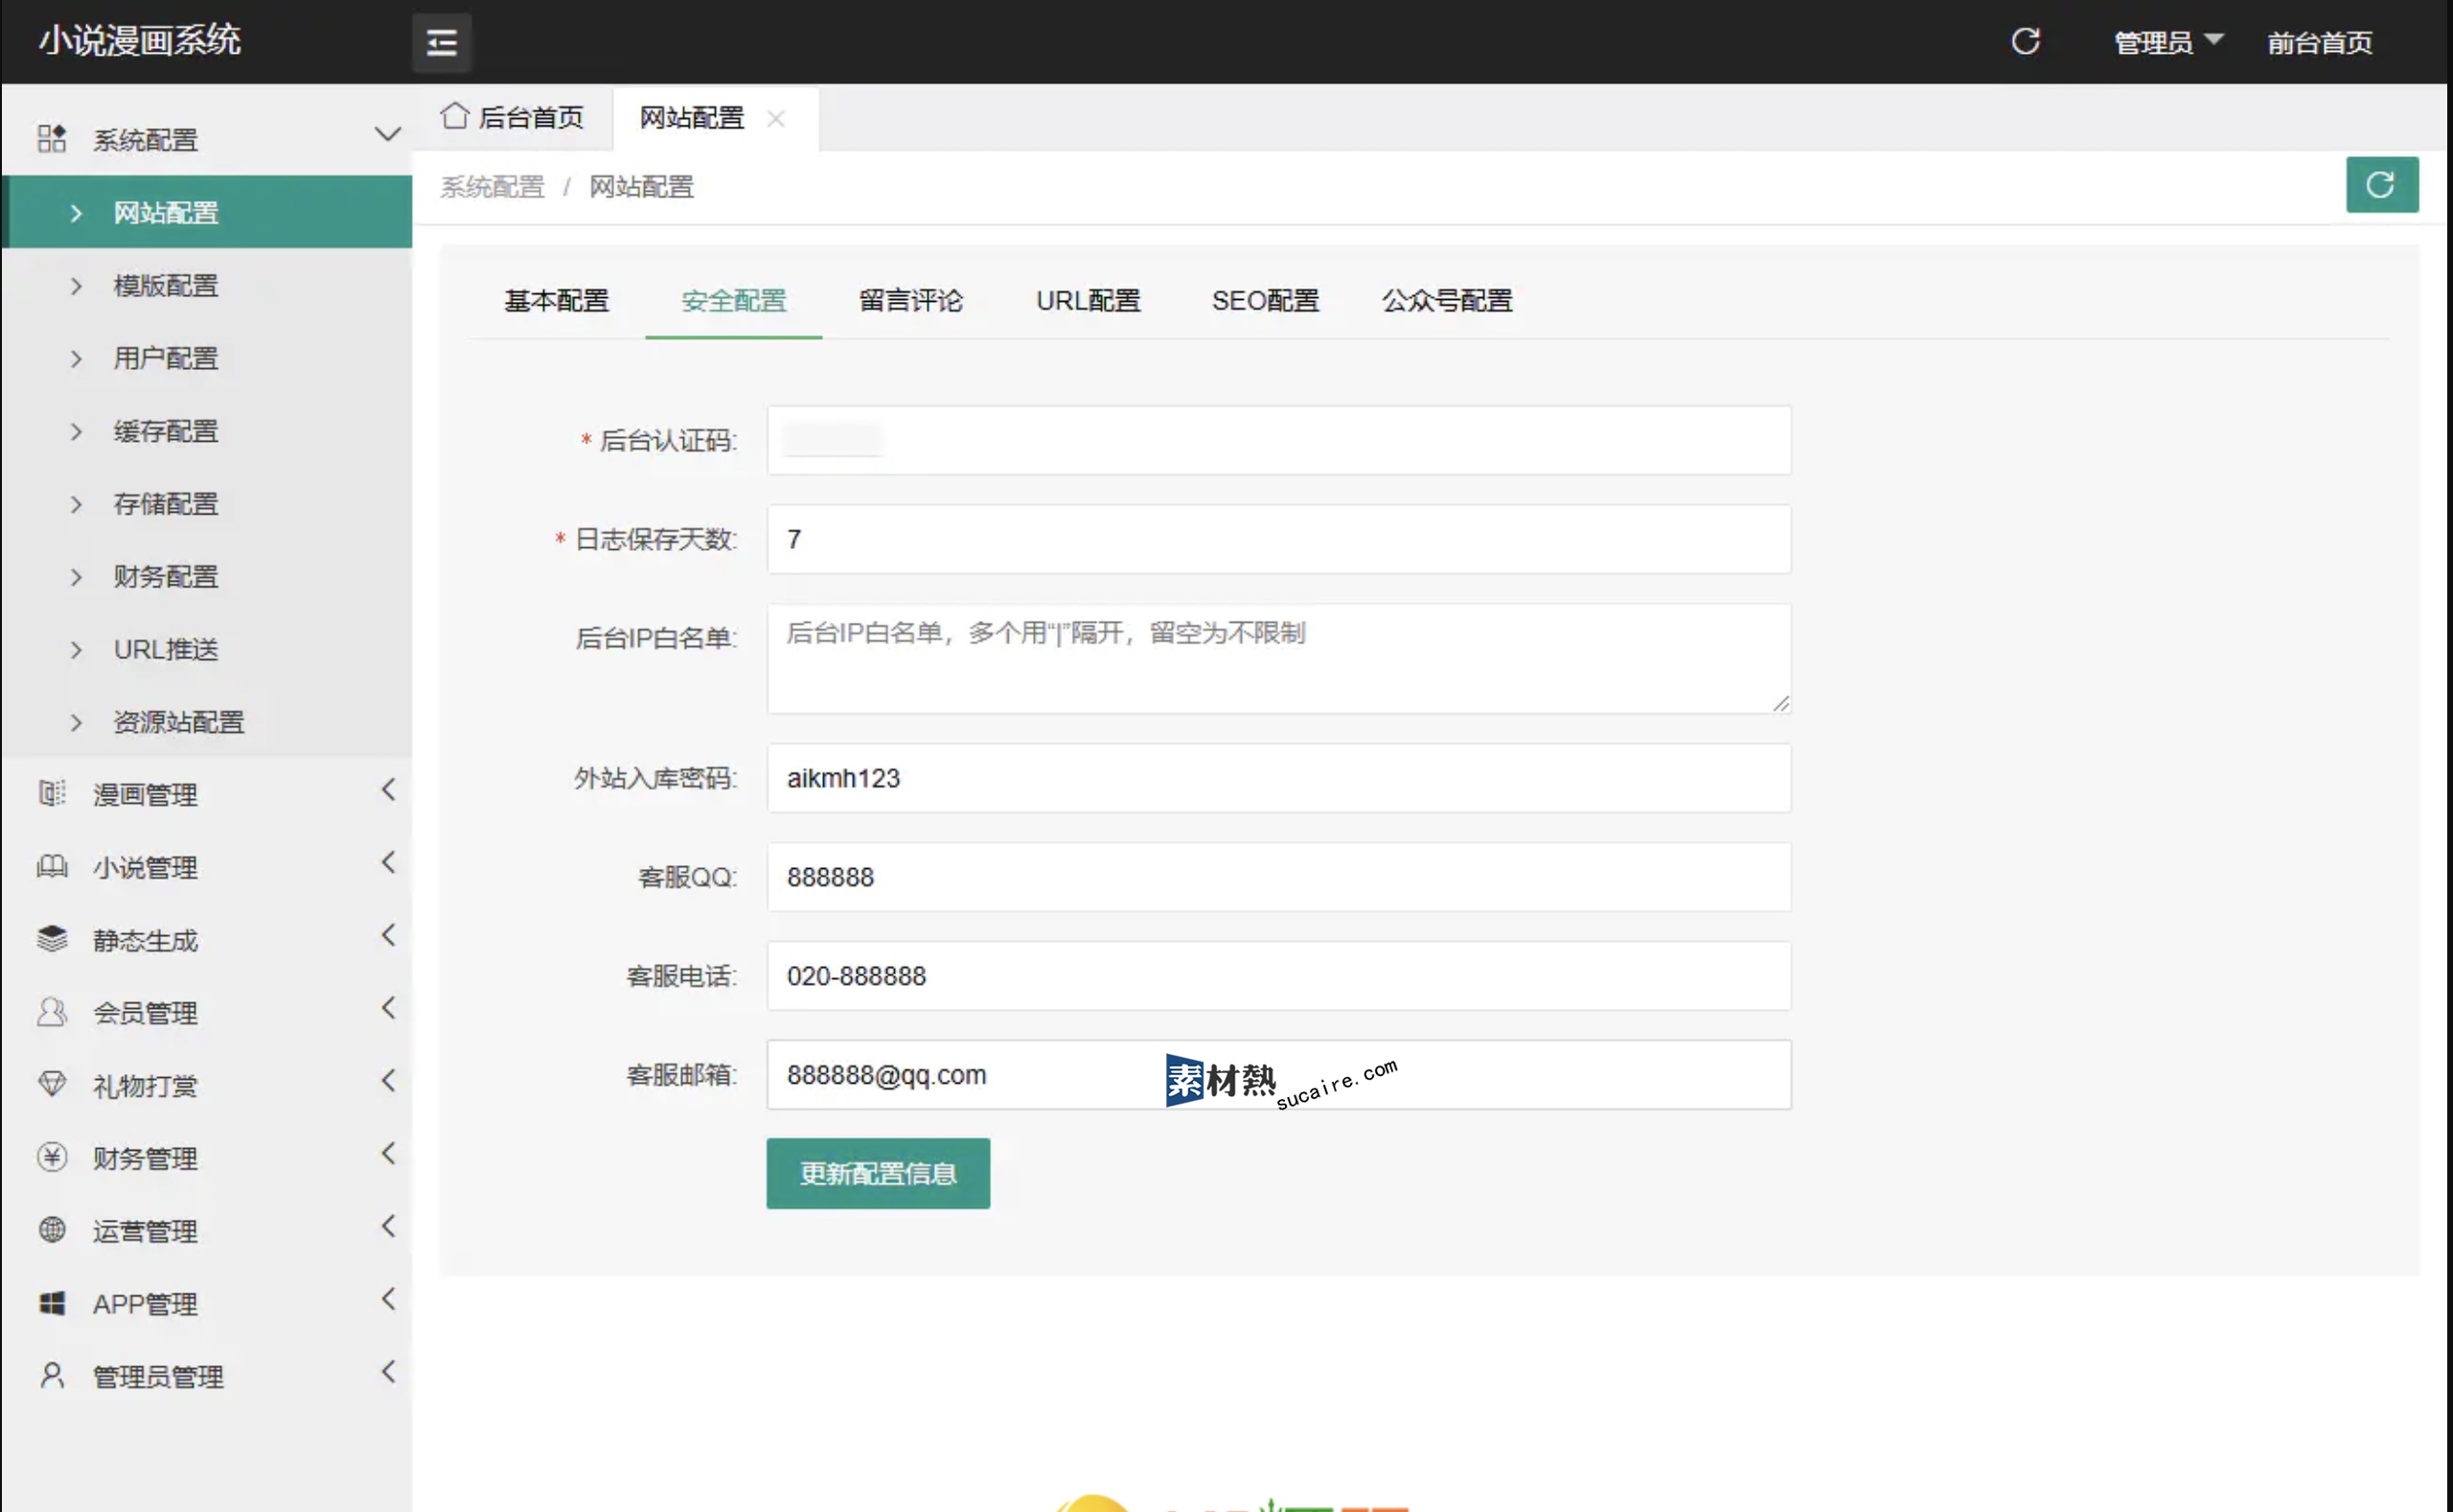
Task: Click the 更新配置信息 button
Action: (878, 1173)
